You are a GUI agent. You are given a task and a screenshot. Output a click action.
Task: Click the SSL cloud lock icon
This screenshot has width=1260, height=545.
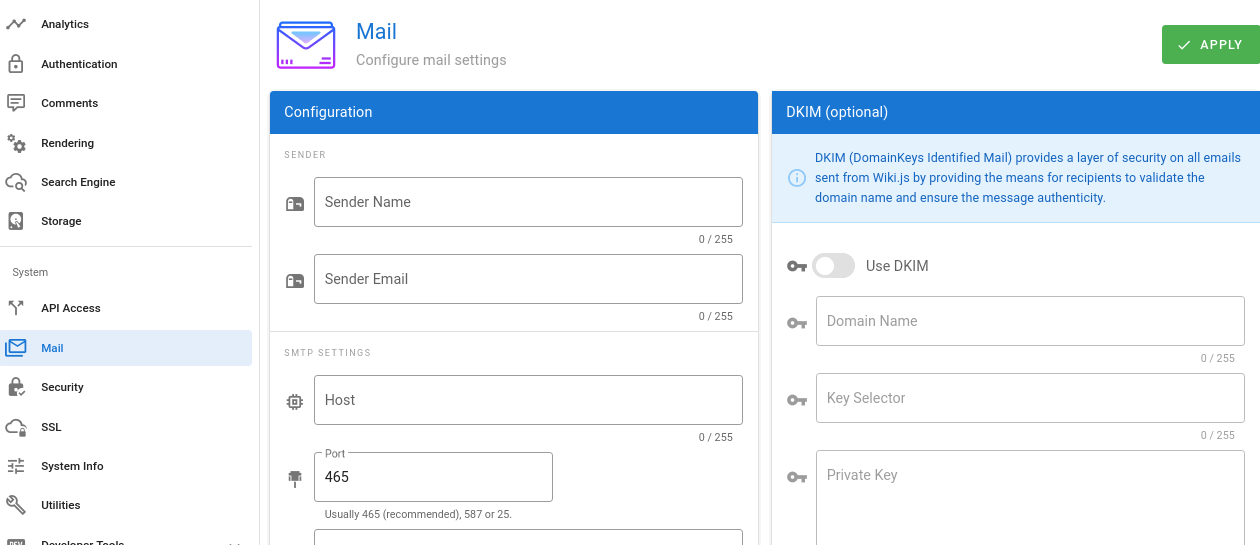16,427
